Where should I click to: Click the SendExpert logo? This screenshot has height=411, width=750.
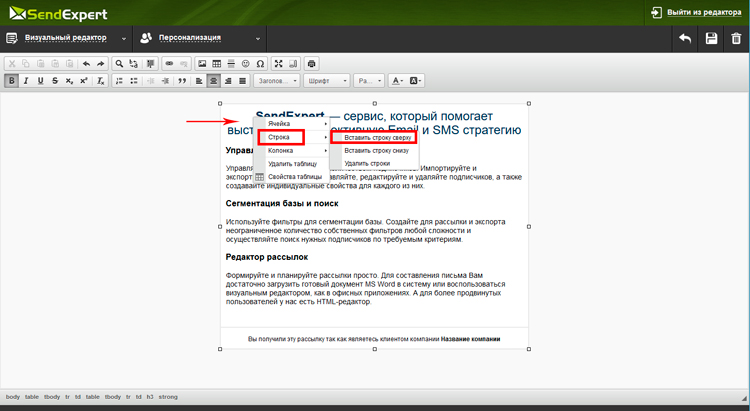pos(58,14)
